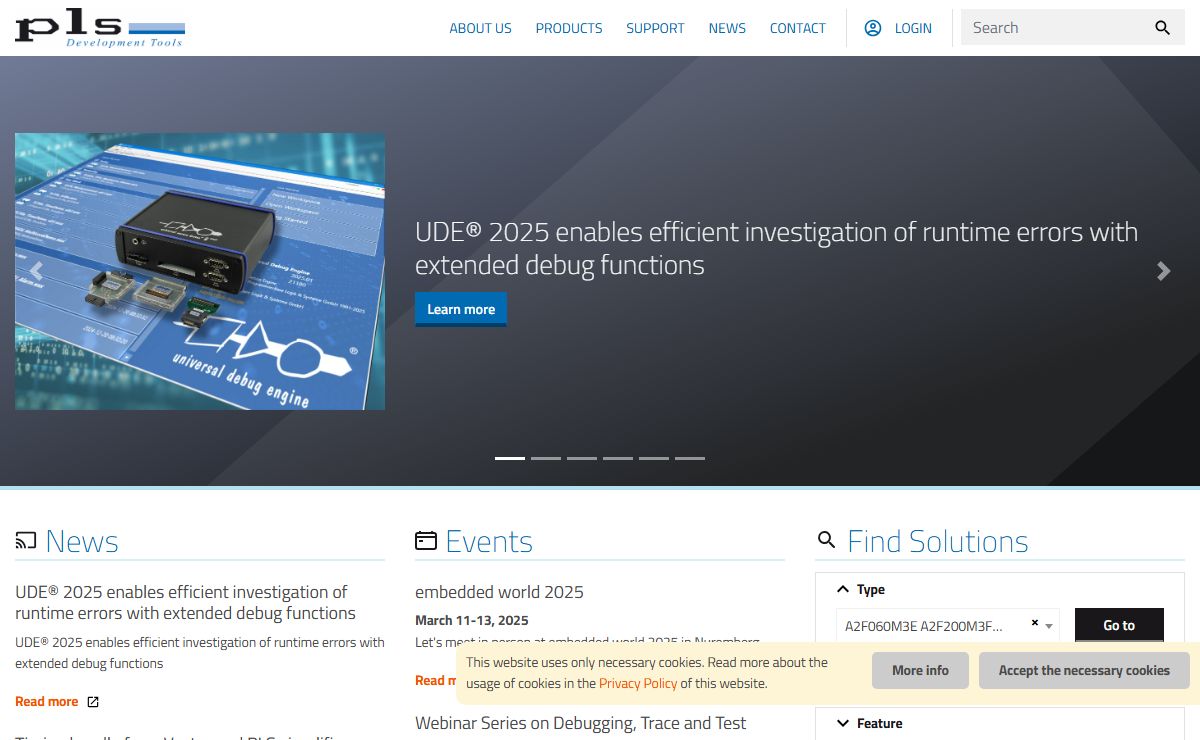Click the More info cookie button
This screenshot has height=740, width=1200.
tap(920, 670)
